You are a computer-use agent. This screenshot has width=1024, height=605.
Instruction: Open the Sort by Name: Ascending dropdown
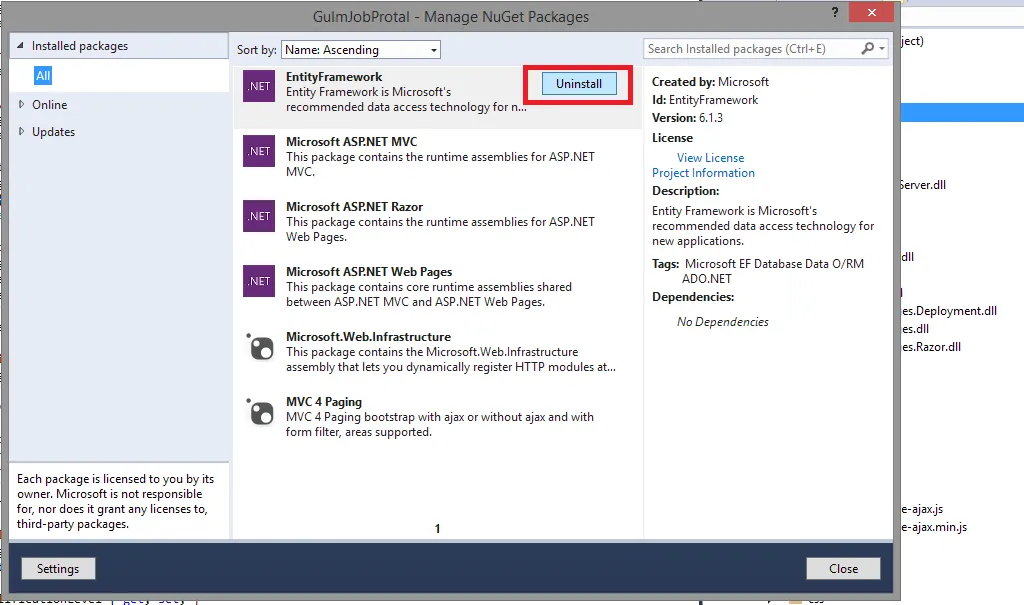[x=360, y=50]
